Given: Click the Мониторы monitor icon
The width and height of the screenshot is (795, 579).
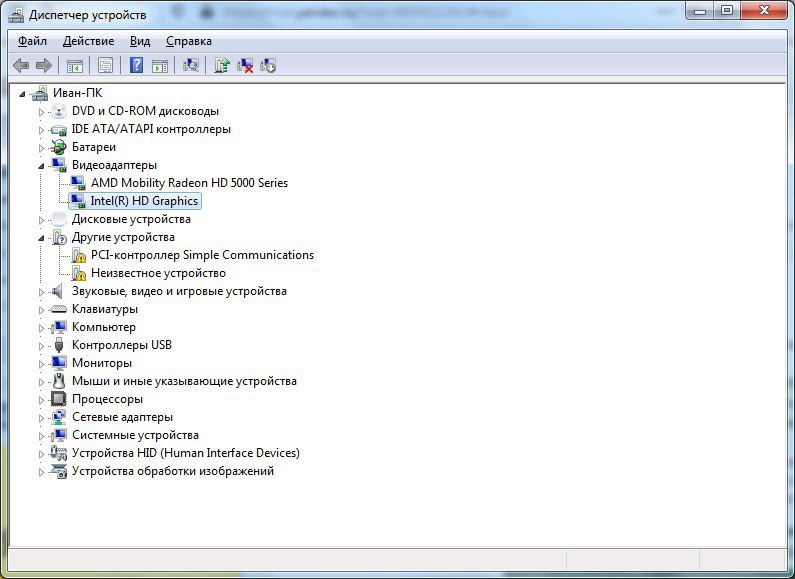Looking at the screenshot, I should tap(59, 363).
